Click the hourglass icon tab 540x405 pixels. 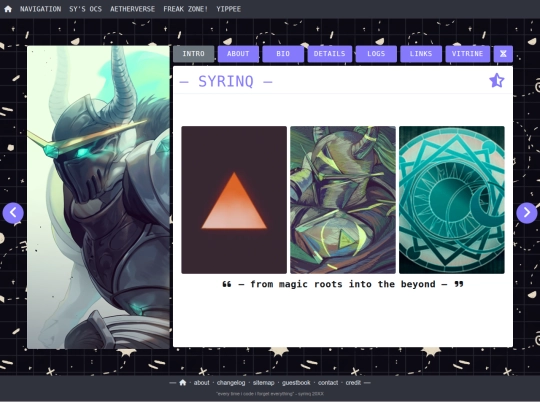click(x=503, y=54)
